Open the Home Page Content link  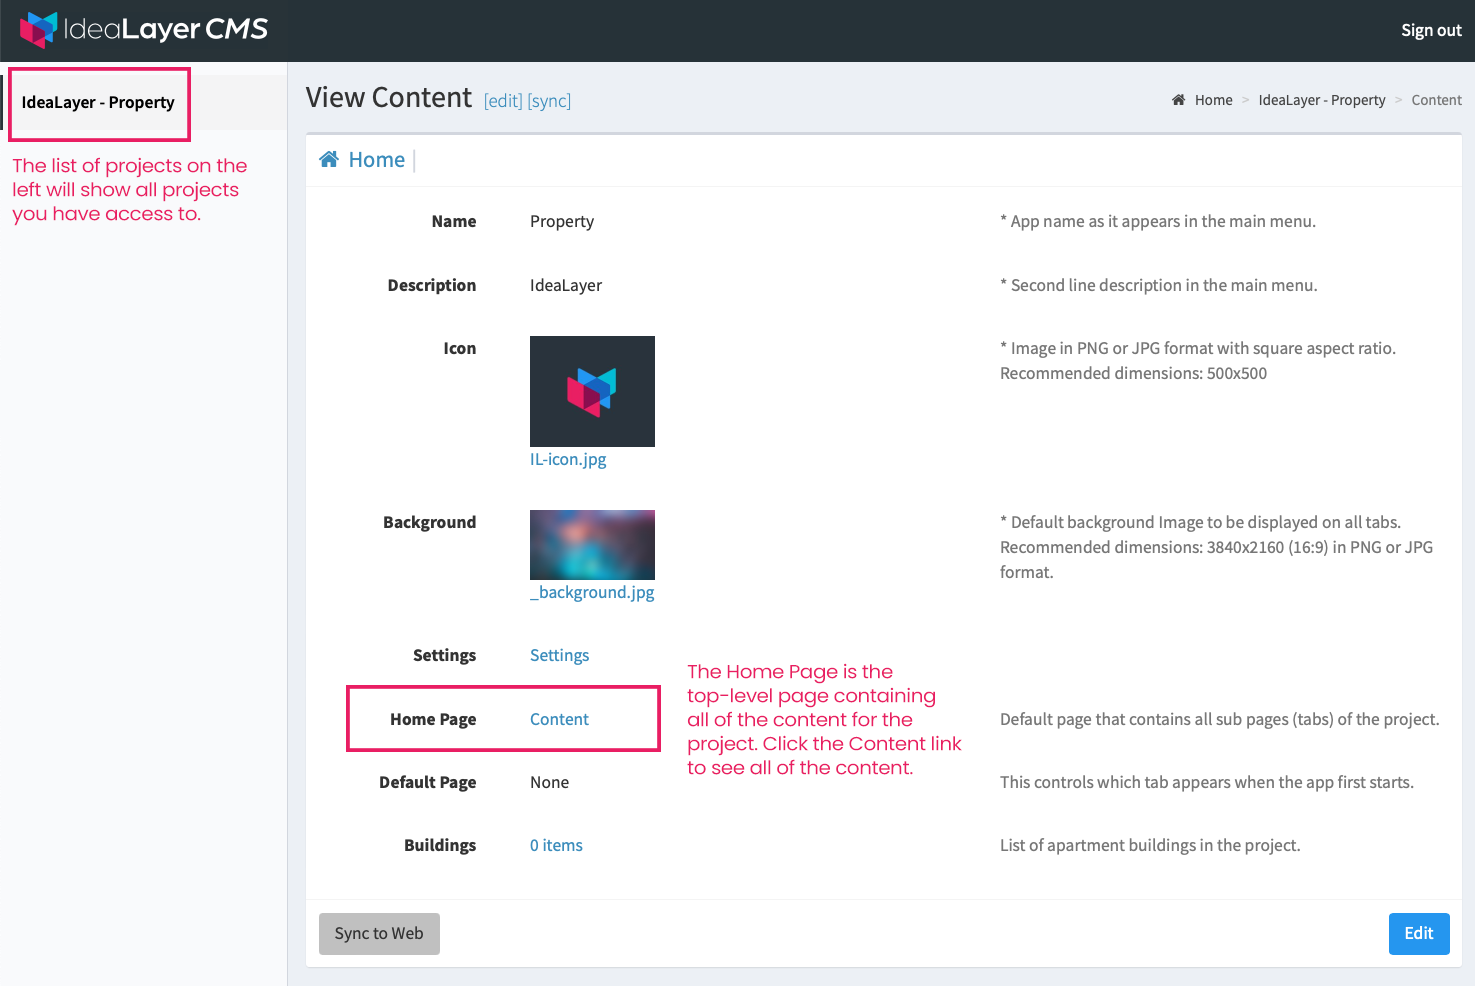[x=559, y=719]
